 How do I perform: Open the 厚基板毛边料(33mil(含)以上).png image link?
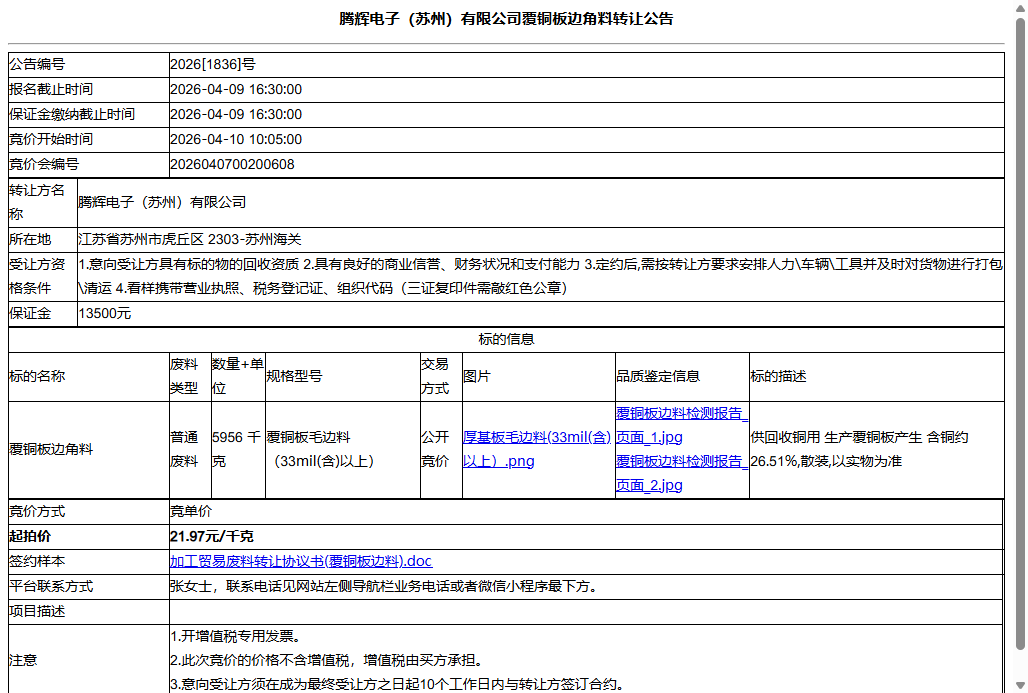(536, 449)
